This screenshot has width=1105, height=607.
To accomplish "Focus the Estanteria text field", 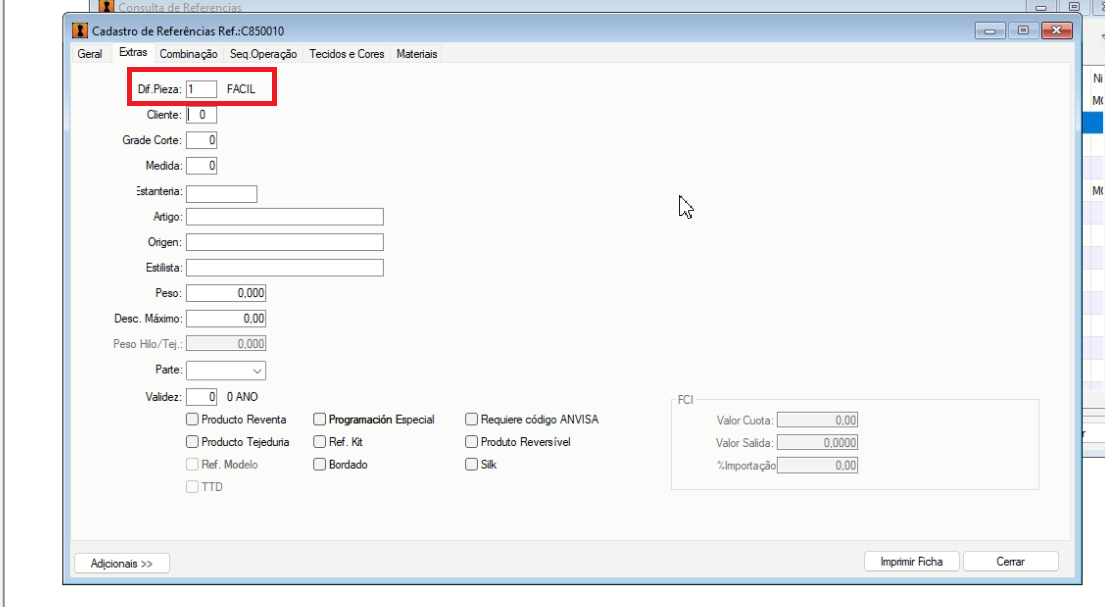I will coord(222,194).
